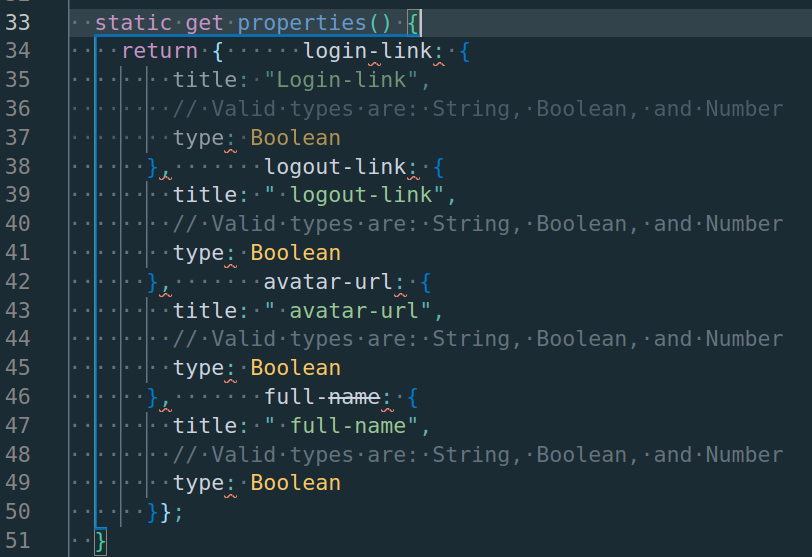Click the highlighted opening brace on line 33
Viewport: 812px width, 557px height.
tap(413, 23)
